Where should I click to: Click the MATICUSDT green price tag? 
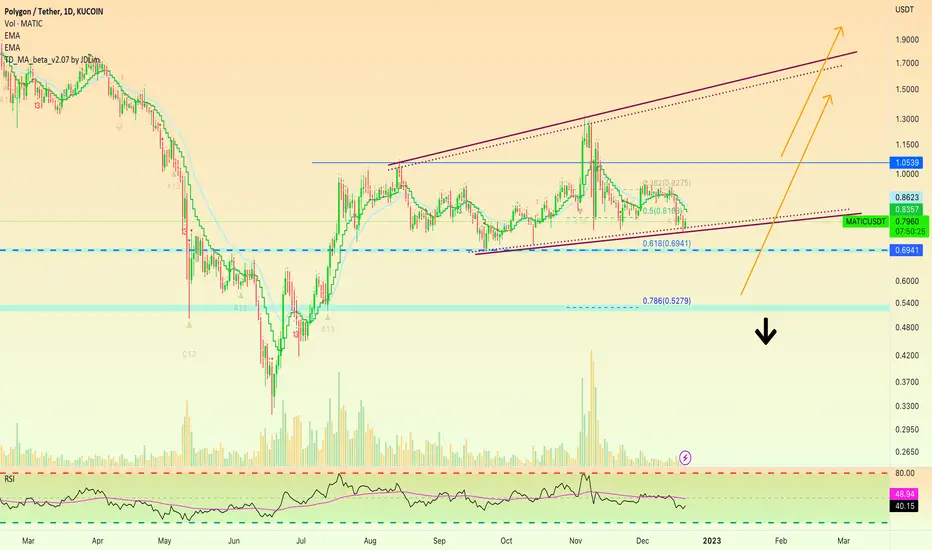click(865, 222)
